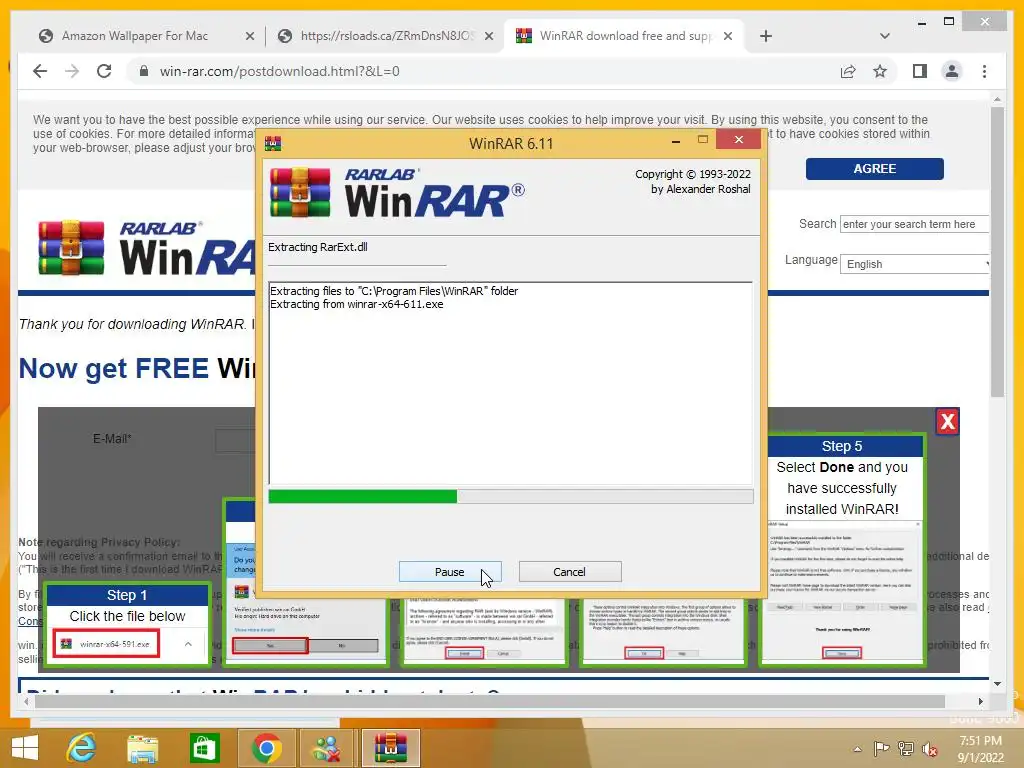Open Windows Store from taskbar

(x=204, y=748)
